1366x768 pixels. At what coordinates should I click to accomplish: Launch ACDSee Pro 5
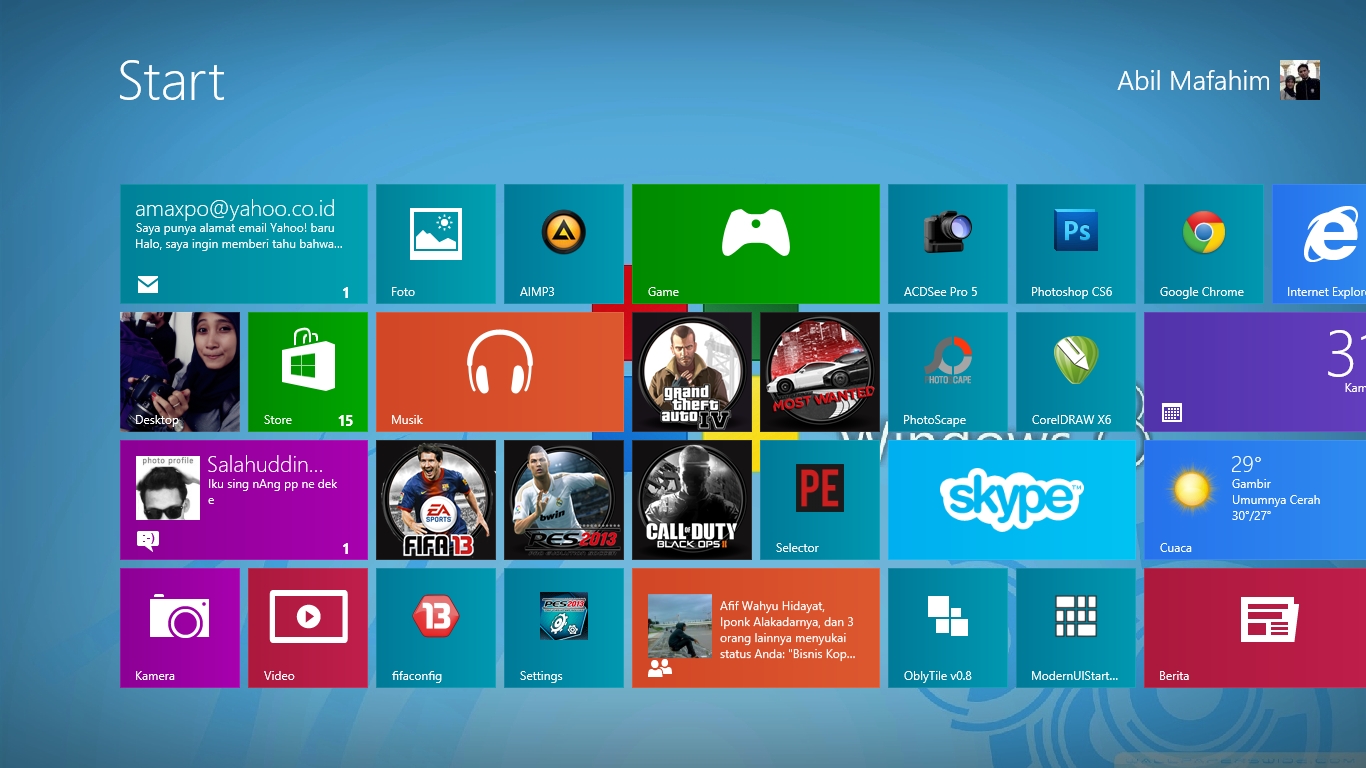[948, 244]
